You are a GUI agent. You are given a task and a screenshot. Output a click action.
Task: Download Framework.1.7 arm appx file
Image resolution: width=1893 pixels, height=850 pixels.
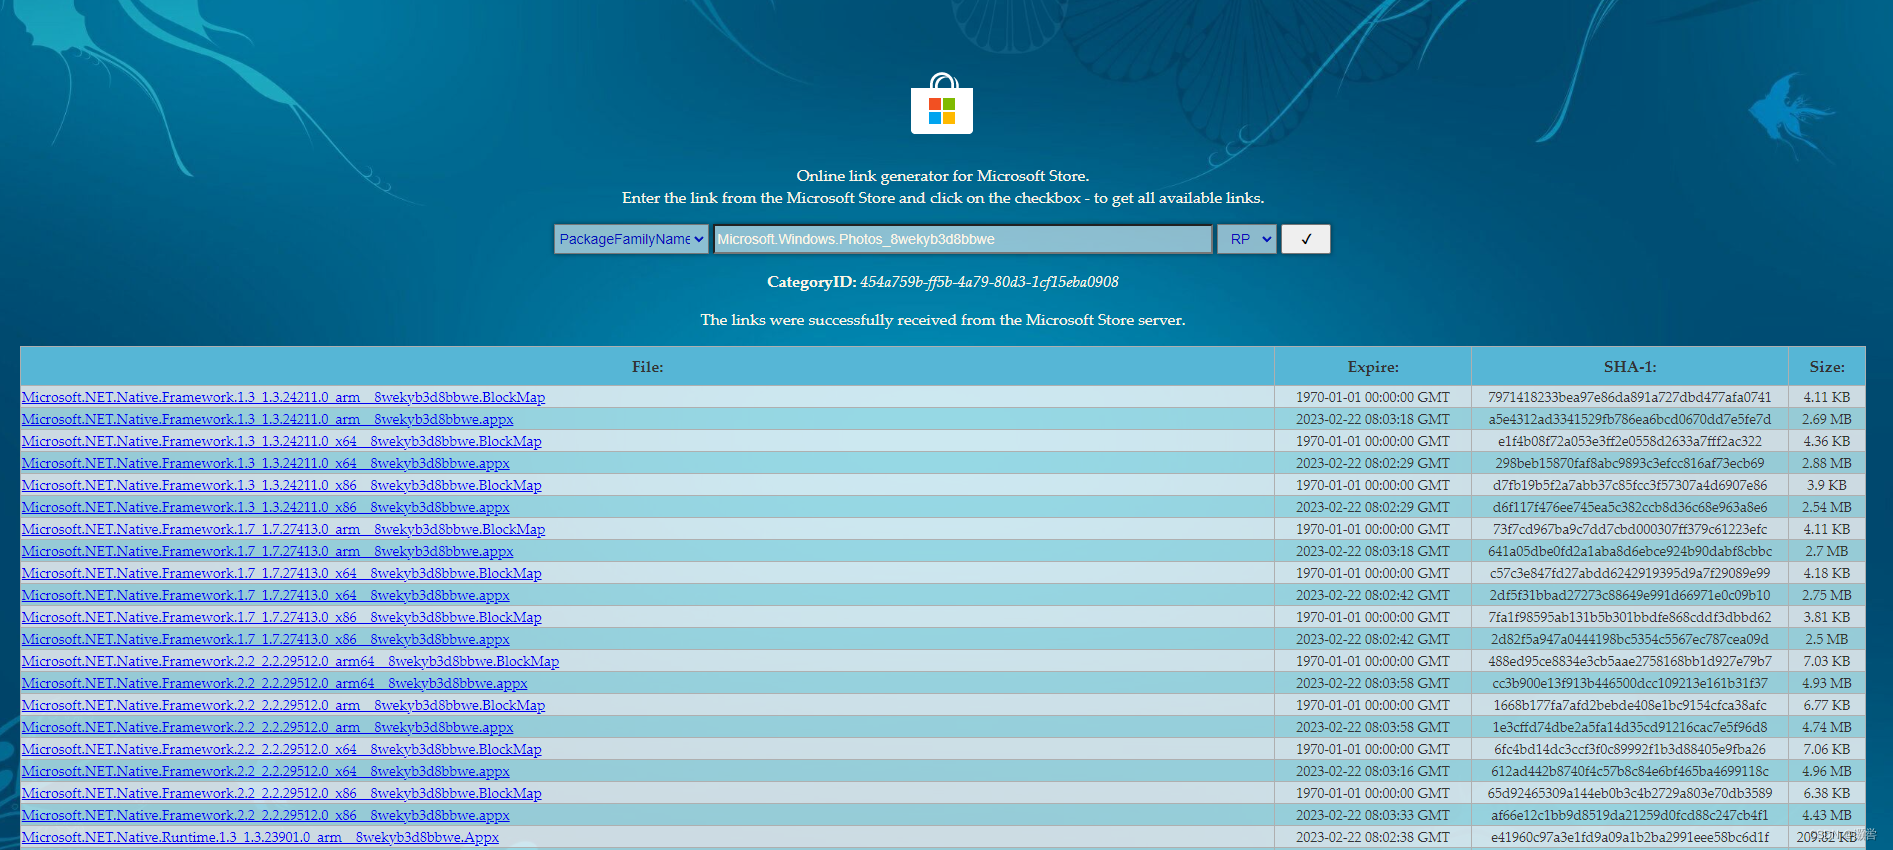click(267, 551)
